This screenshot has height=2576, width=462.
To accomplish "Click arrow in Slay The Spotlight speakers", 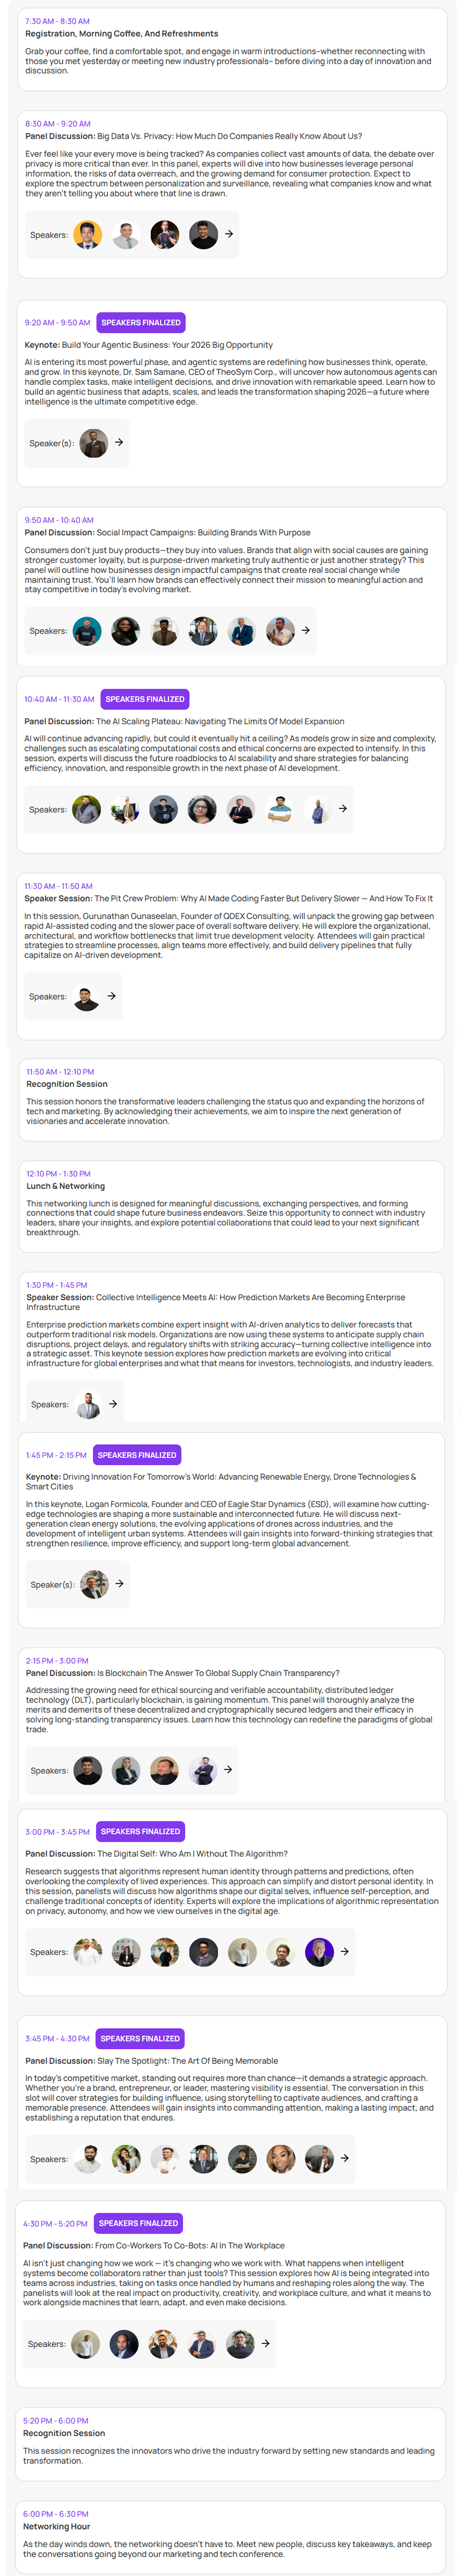I will (x=344, y=2158).
